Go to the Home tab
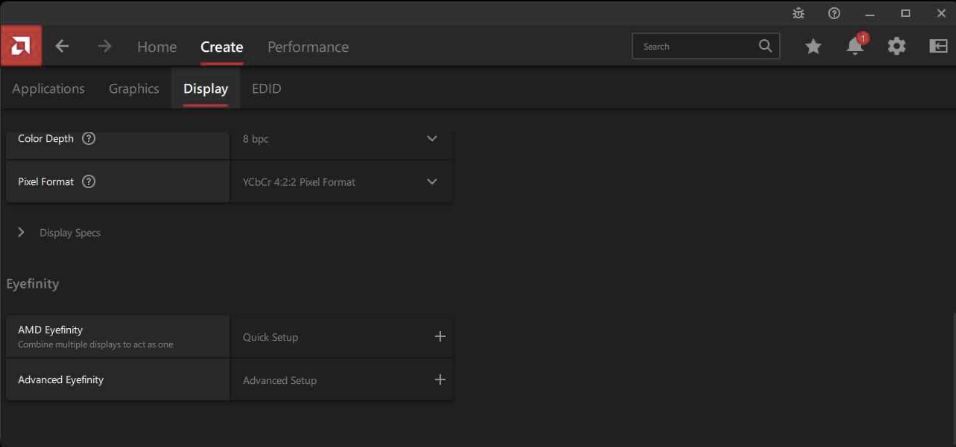 [157, 47]
